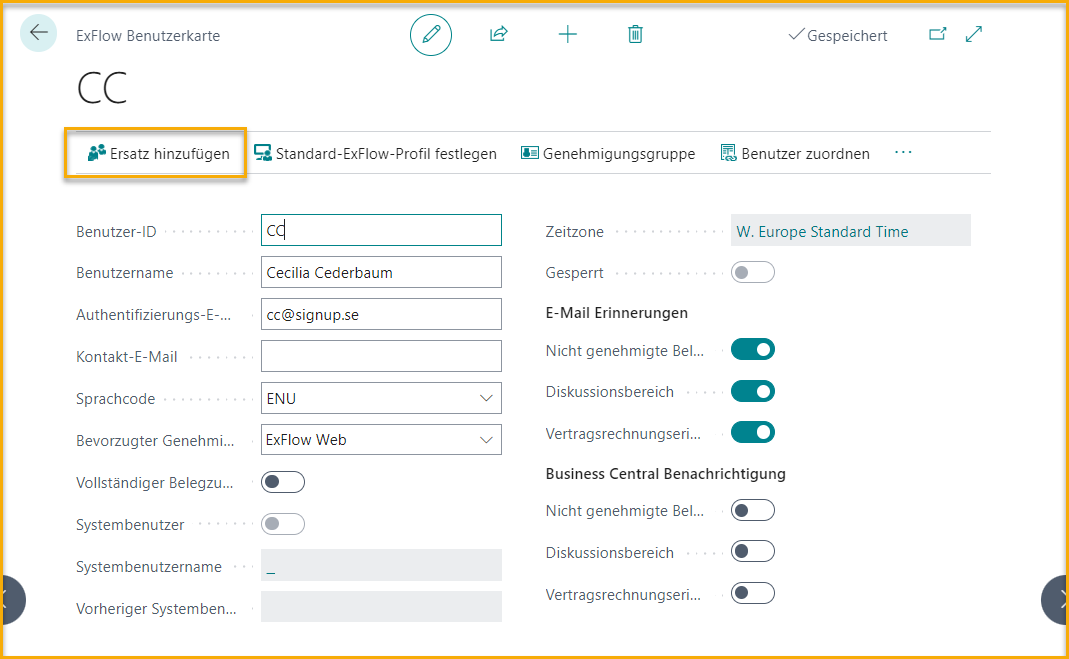Enable Business Central Nicht genehmigte Belege notification
This screenshot has height=659, width=1069.
(x=753, y=510)
